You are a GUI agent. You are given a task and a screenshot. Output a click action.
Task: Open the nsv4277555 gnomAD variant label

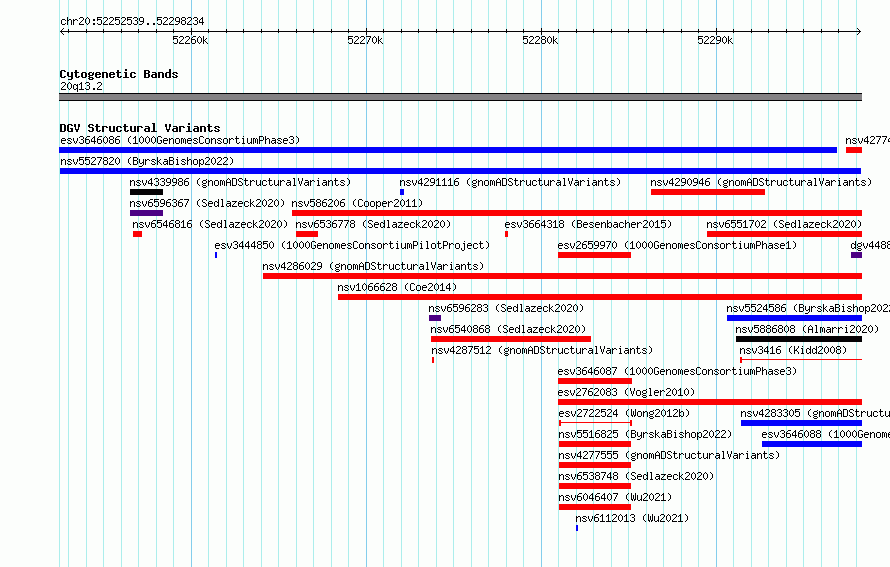(x=669, y=455)
